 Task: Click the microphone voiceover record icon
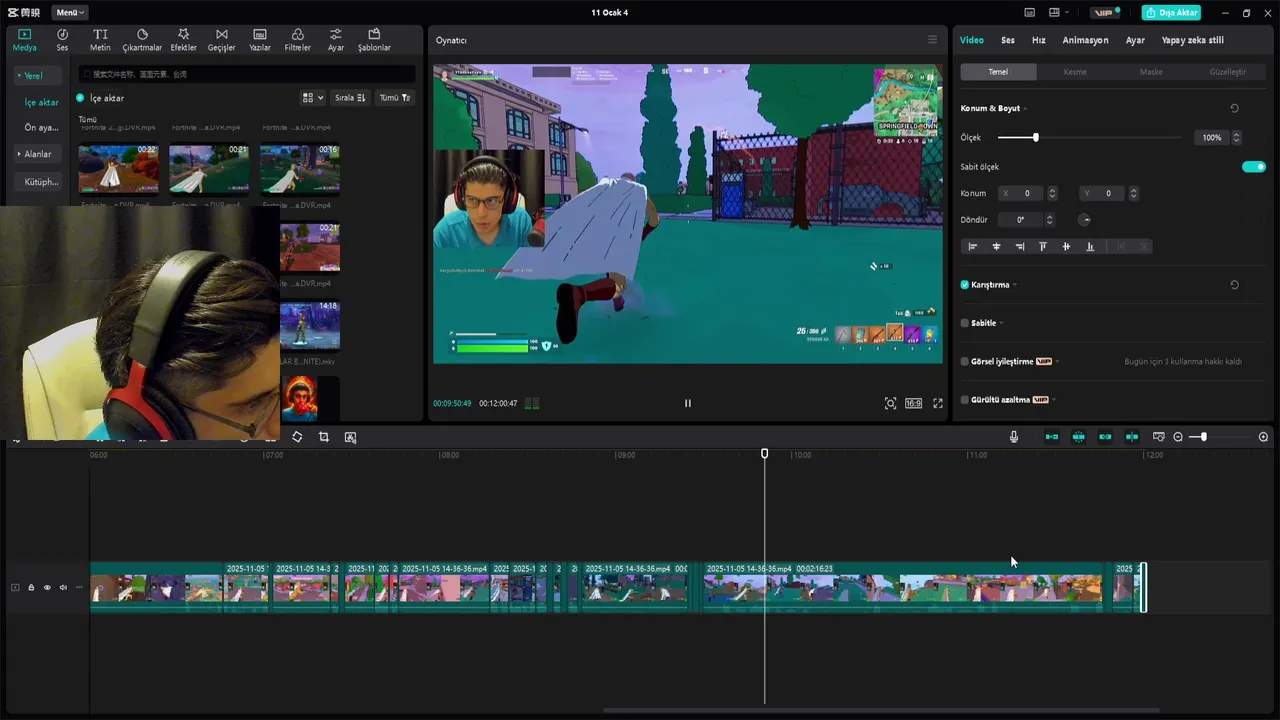pyautogui.click(x=1013, y=437)
